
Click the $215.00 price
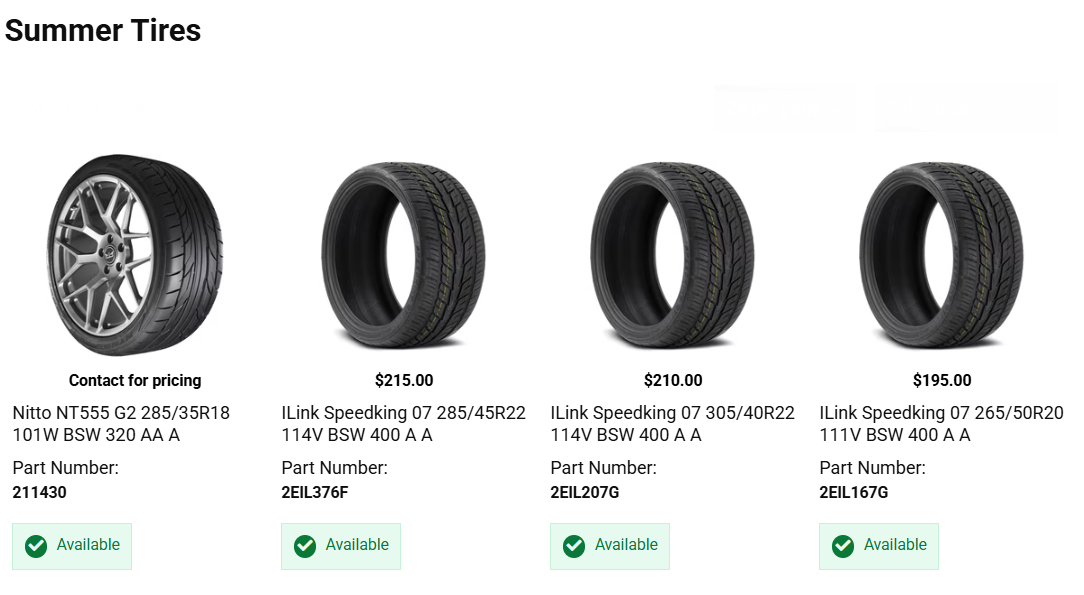[404, 380]
